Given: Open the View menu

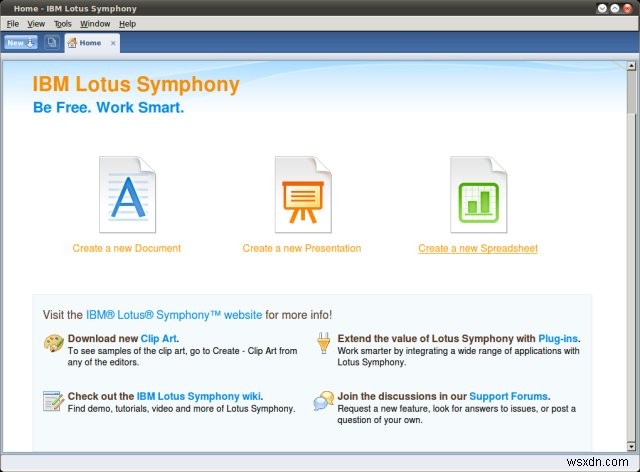Looking at the screenshot, I should point(36,24).
